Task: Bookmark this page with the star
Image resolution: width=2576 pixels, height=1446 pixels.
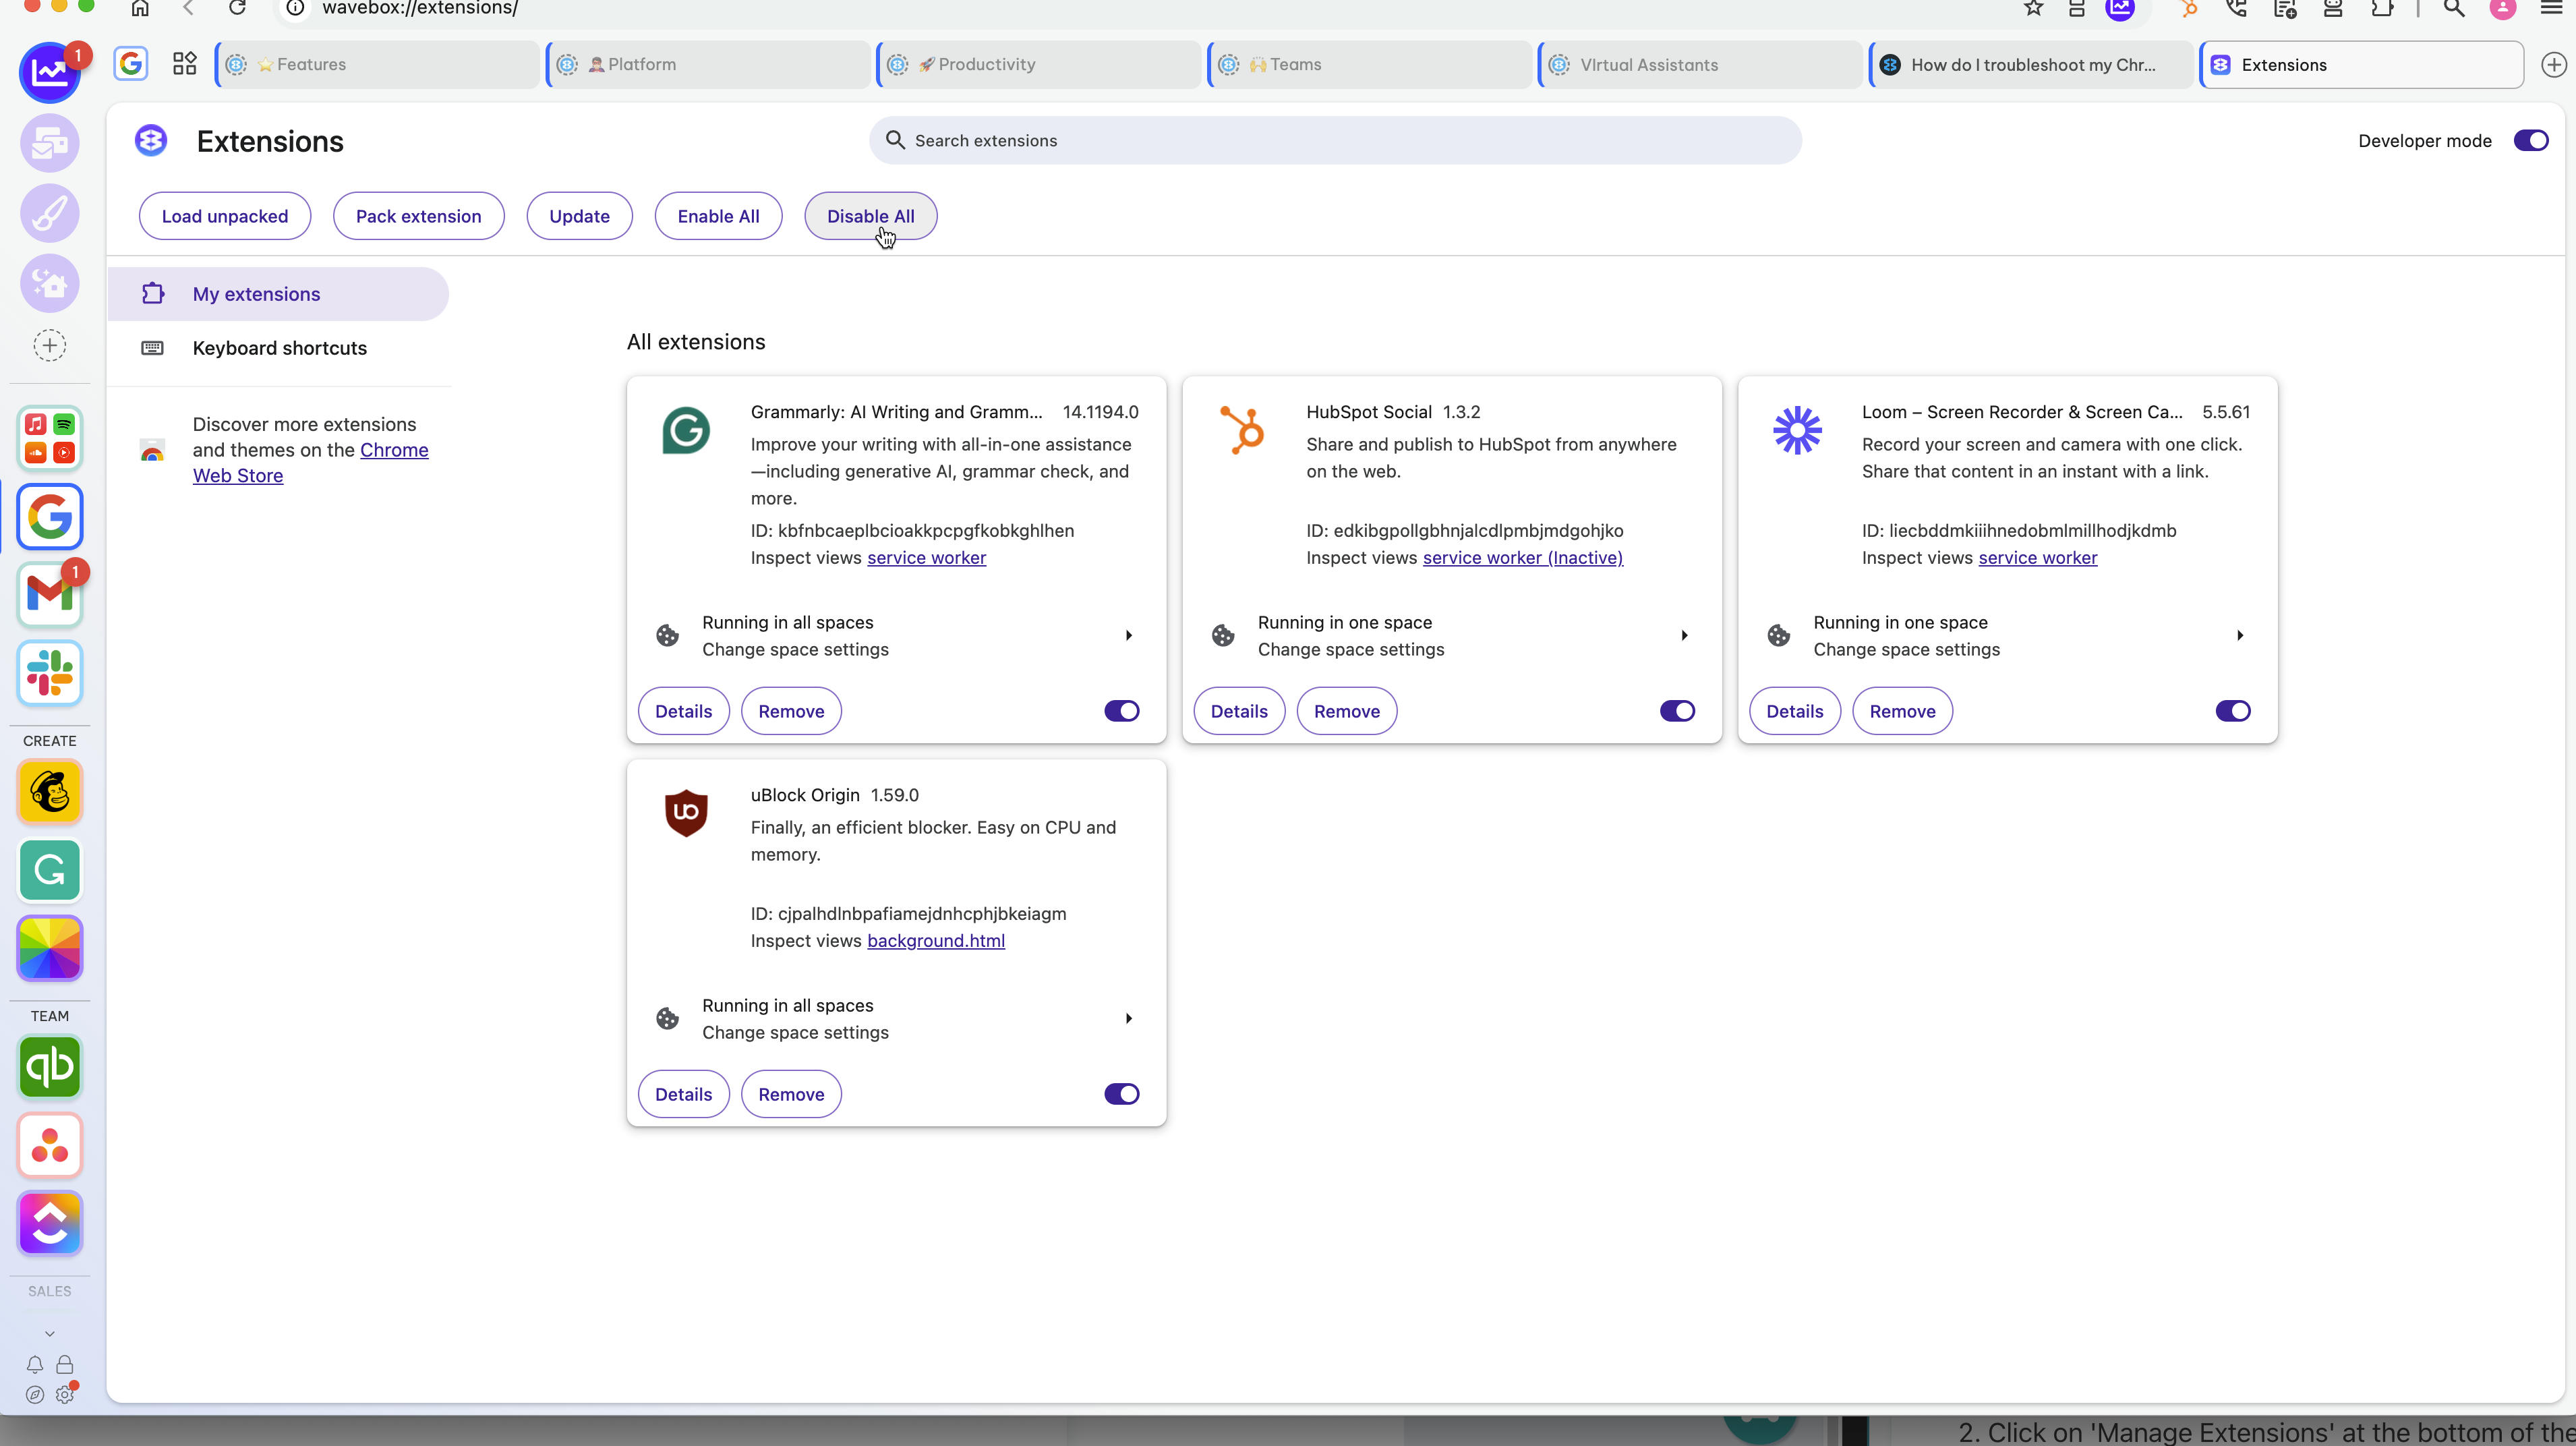Action: point(2033,8)
